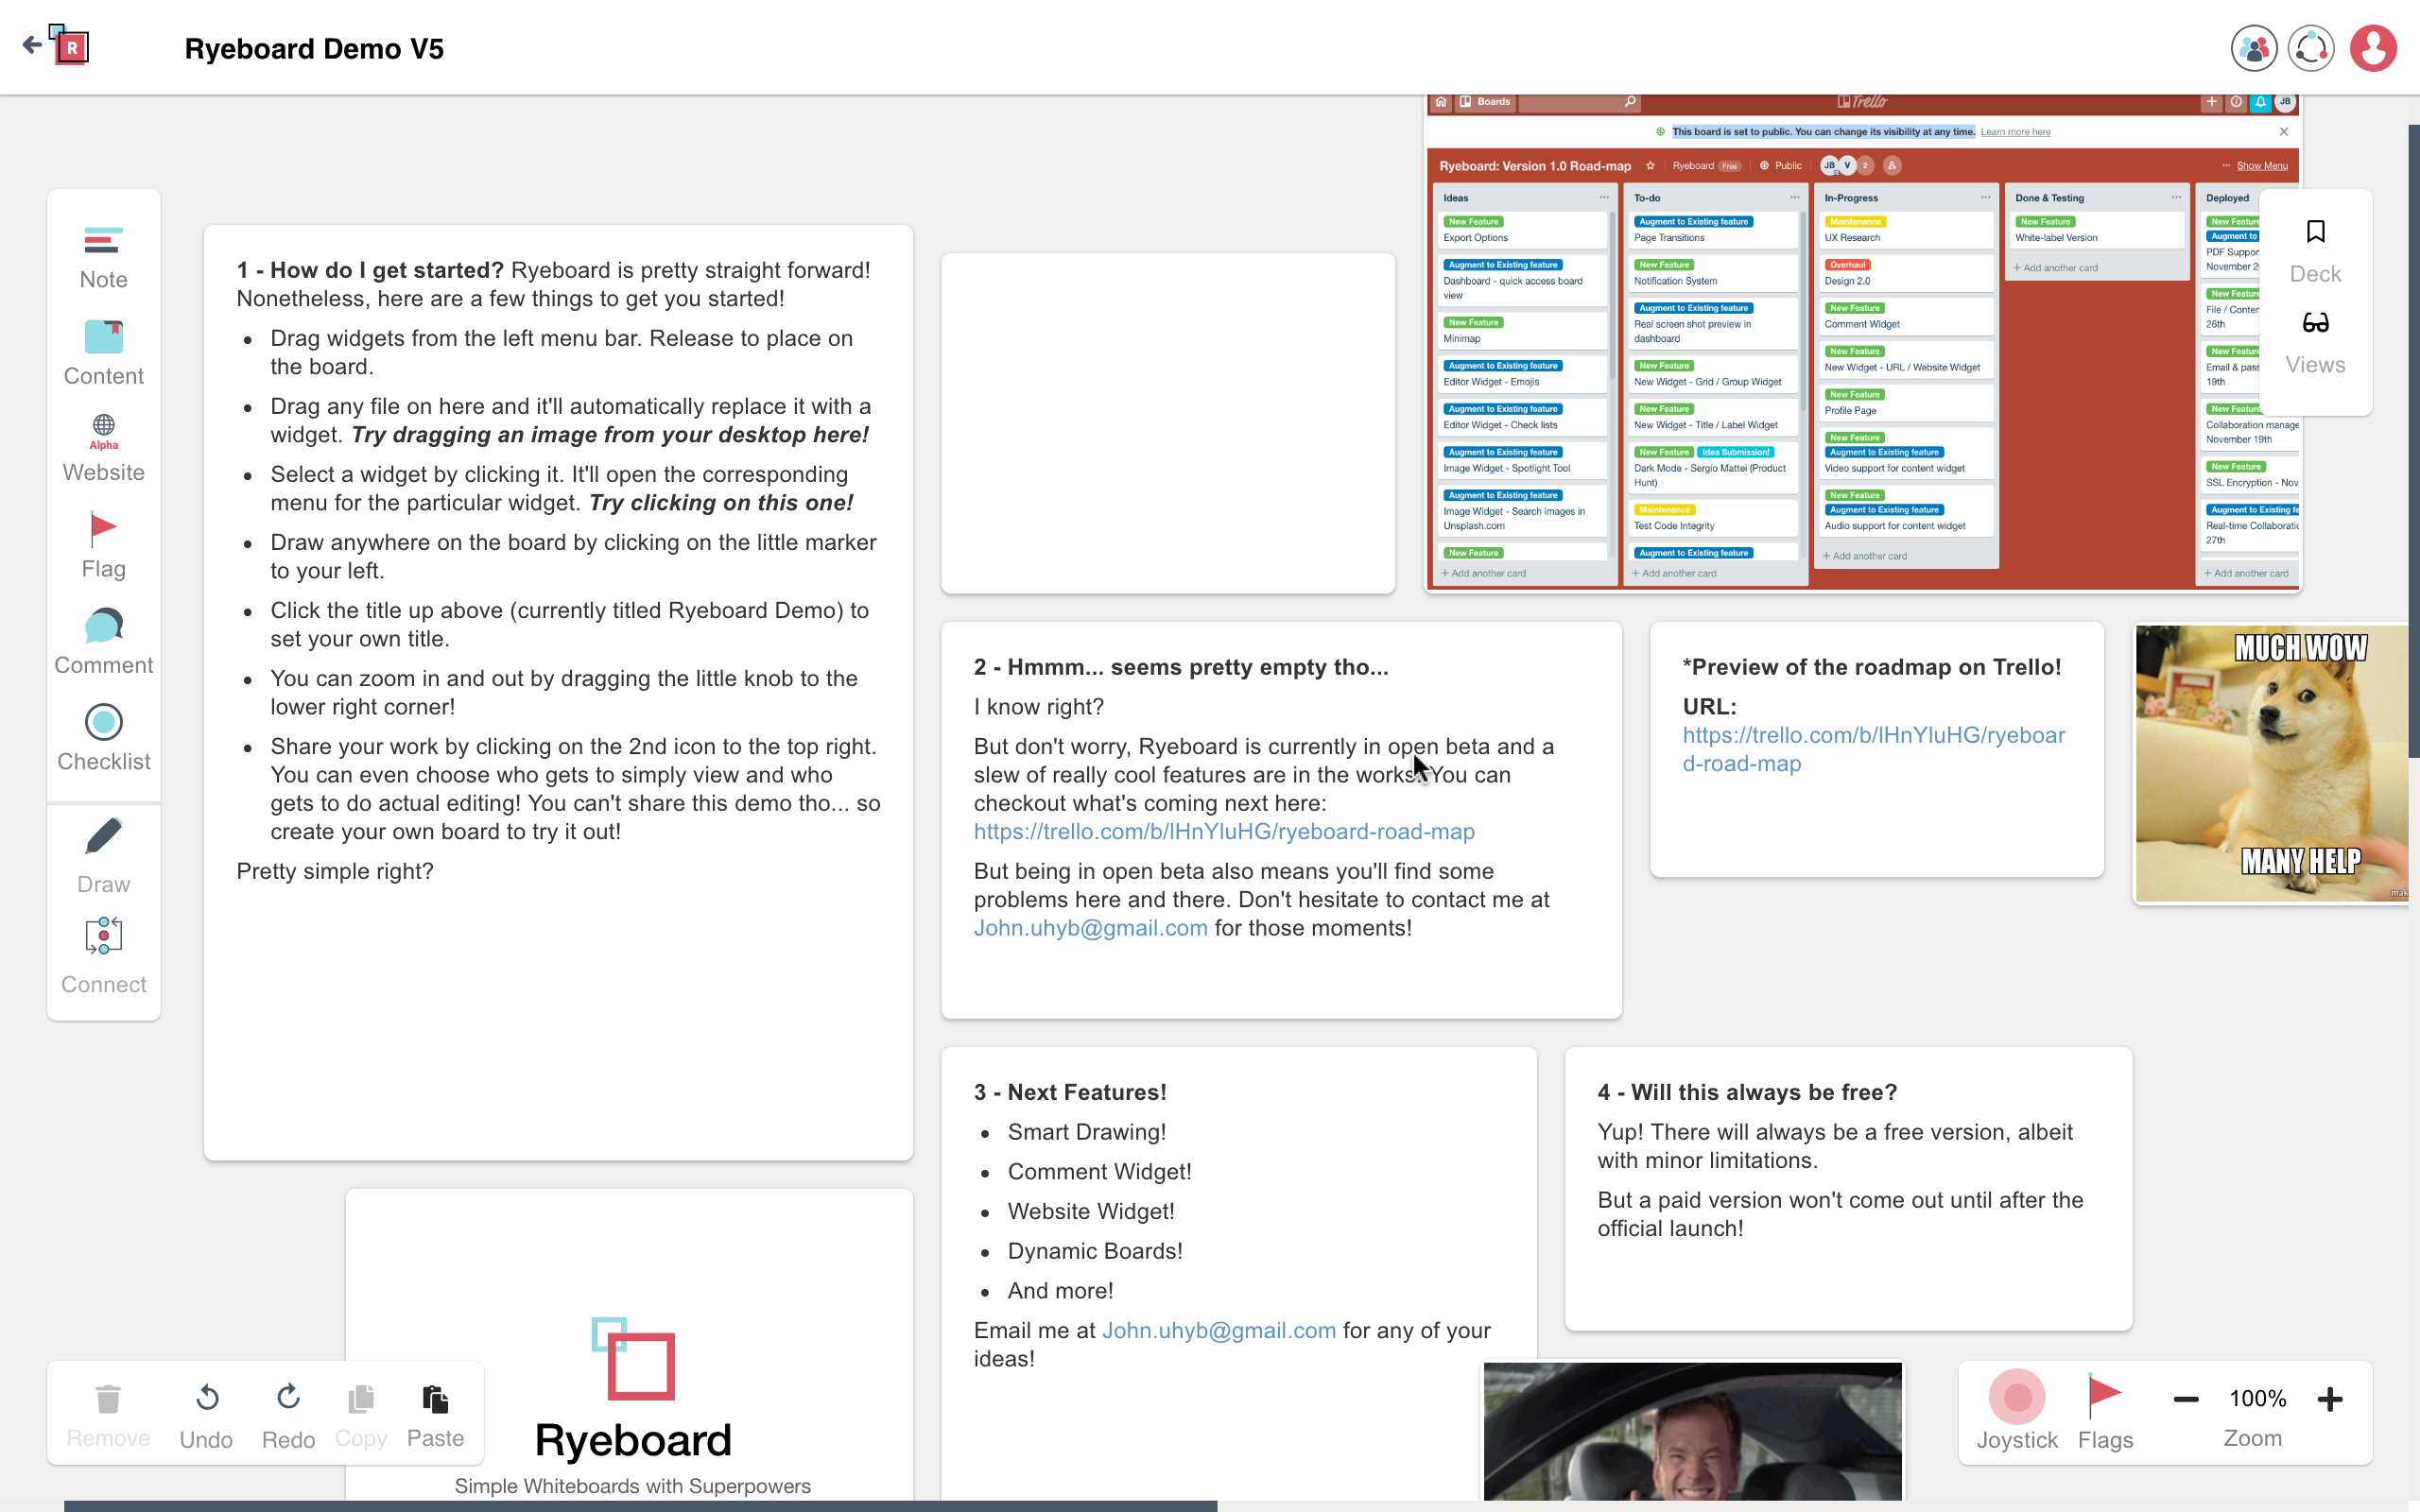
Task: Open the Deck bookmark panel
Action: 2315,252
